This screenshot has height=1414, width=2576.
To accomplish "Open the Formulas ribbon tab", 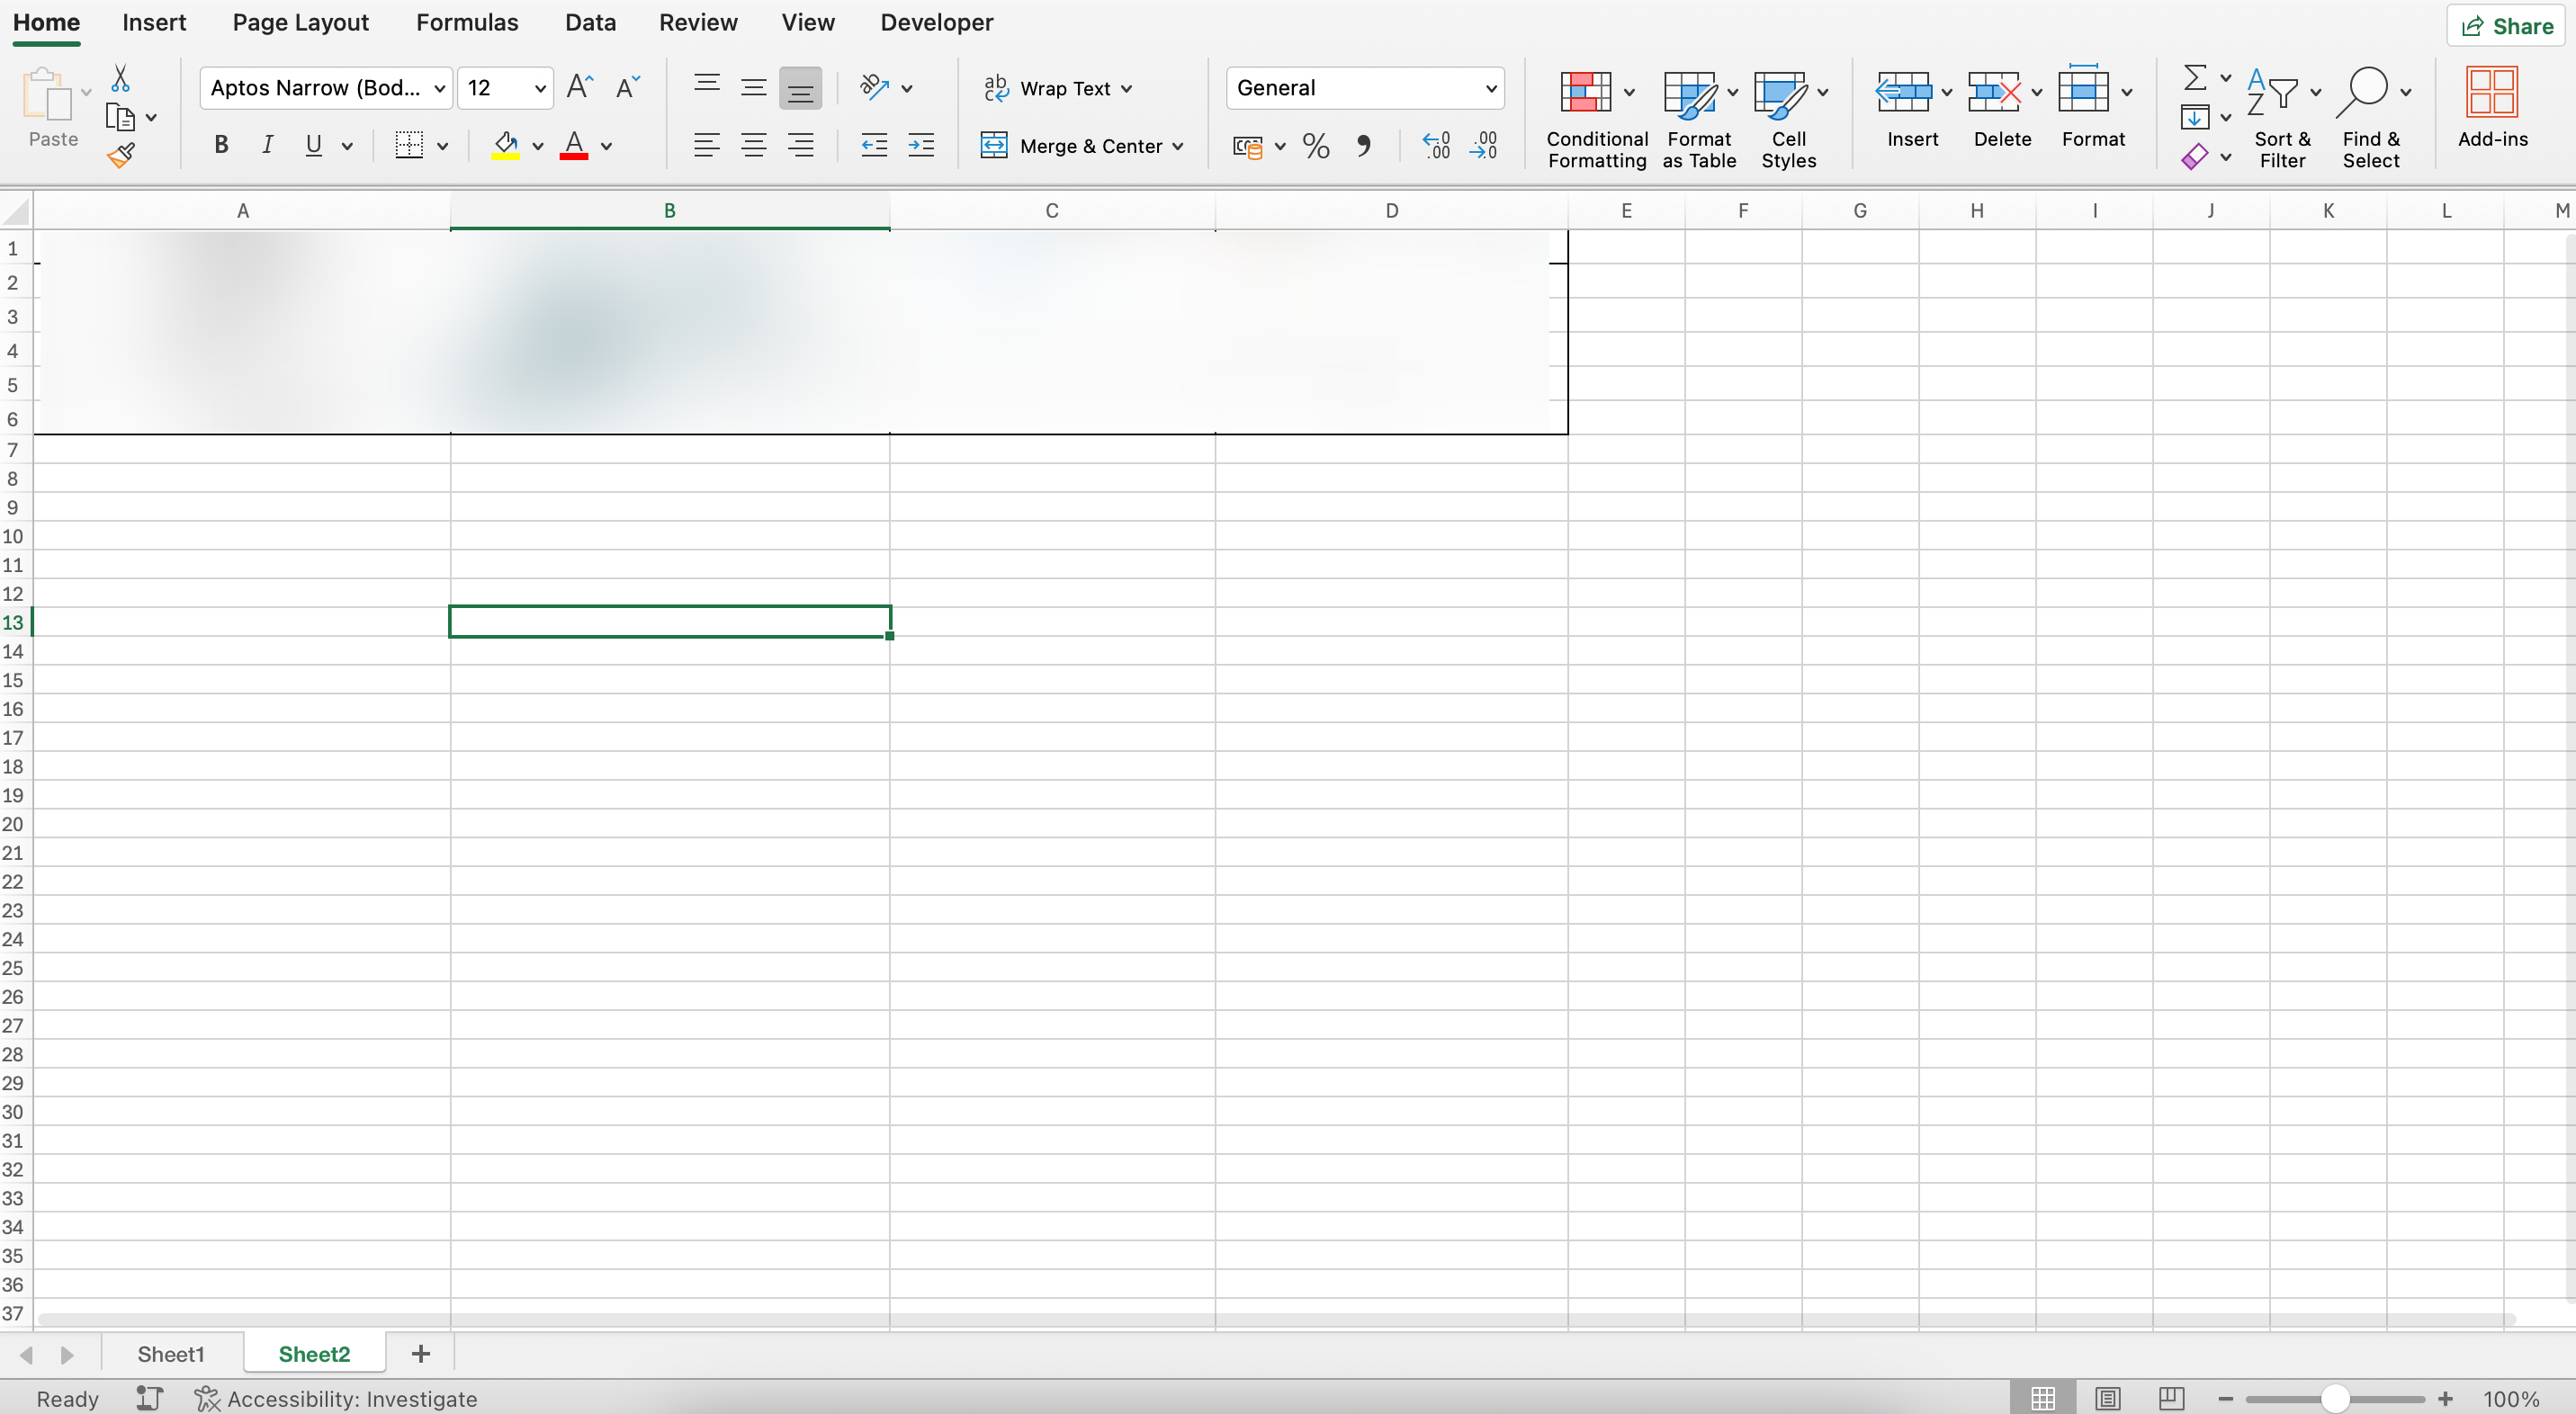I will pos(467,22).
